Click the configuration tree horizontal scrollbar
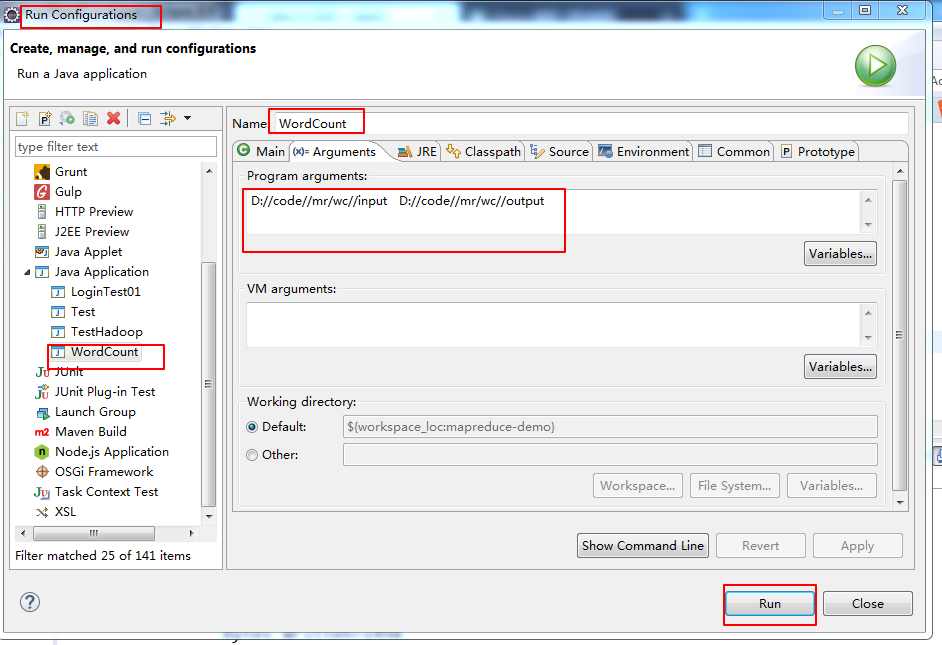Screen dimensions: 942x645 94,533
